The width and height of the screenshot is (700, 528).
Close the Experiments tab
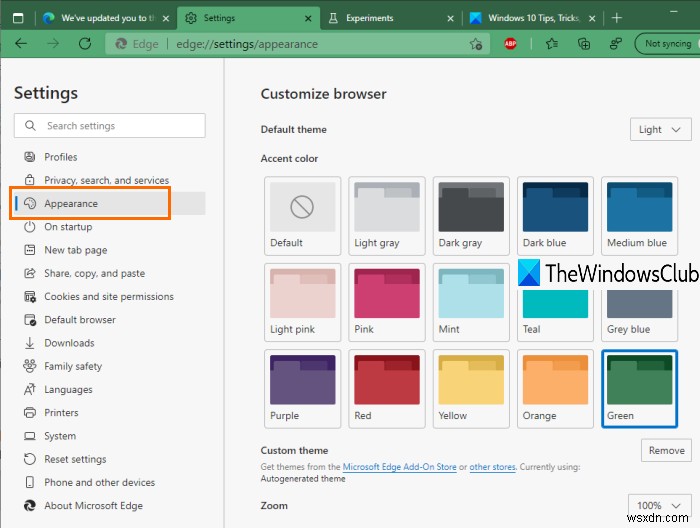coord(450,18)
